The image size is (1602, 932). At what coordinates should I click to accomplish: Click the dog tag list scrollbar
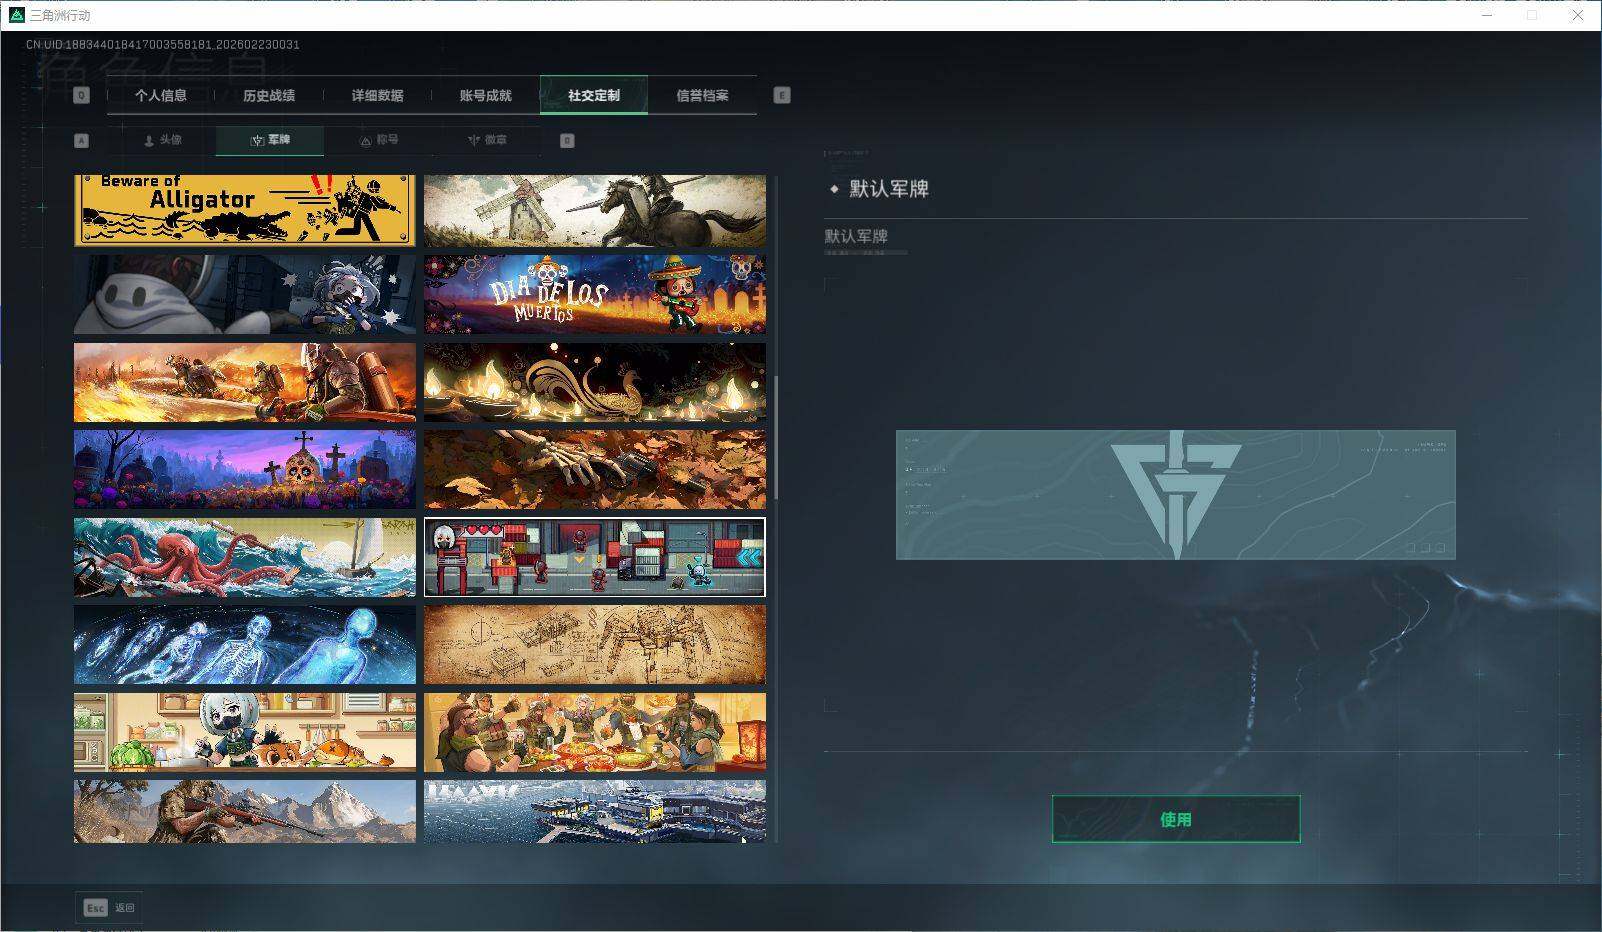click(x=776, y=439)
